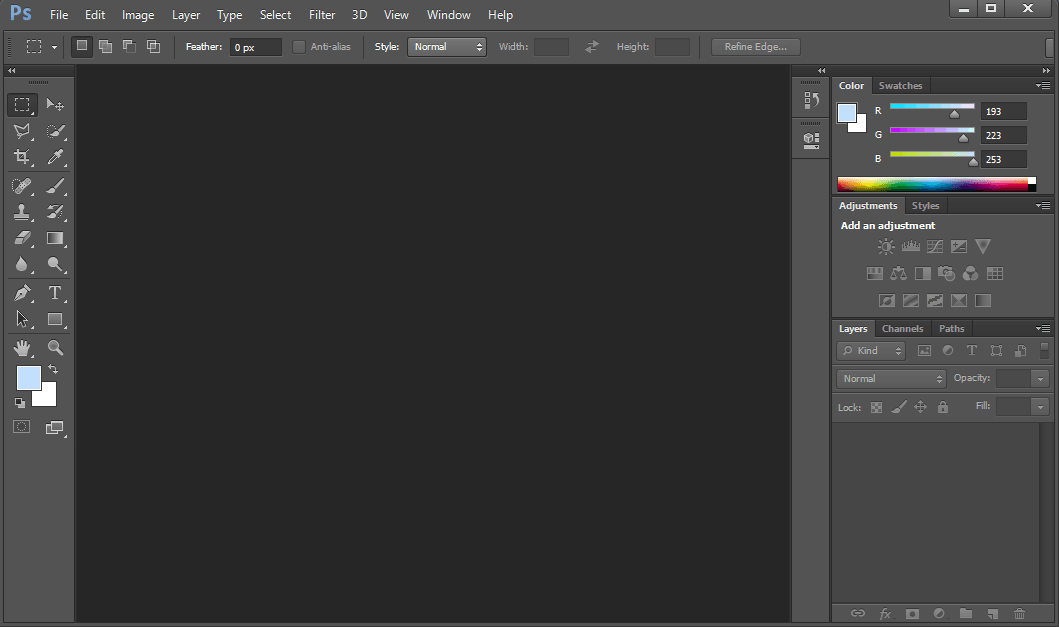Toggle pixel layer filter in Layers

[x=924, y=351]
